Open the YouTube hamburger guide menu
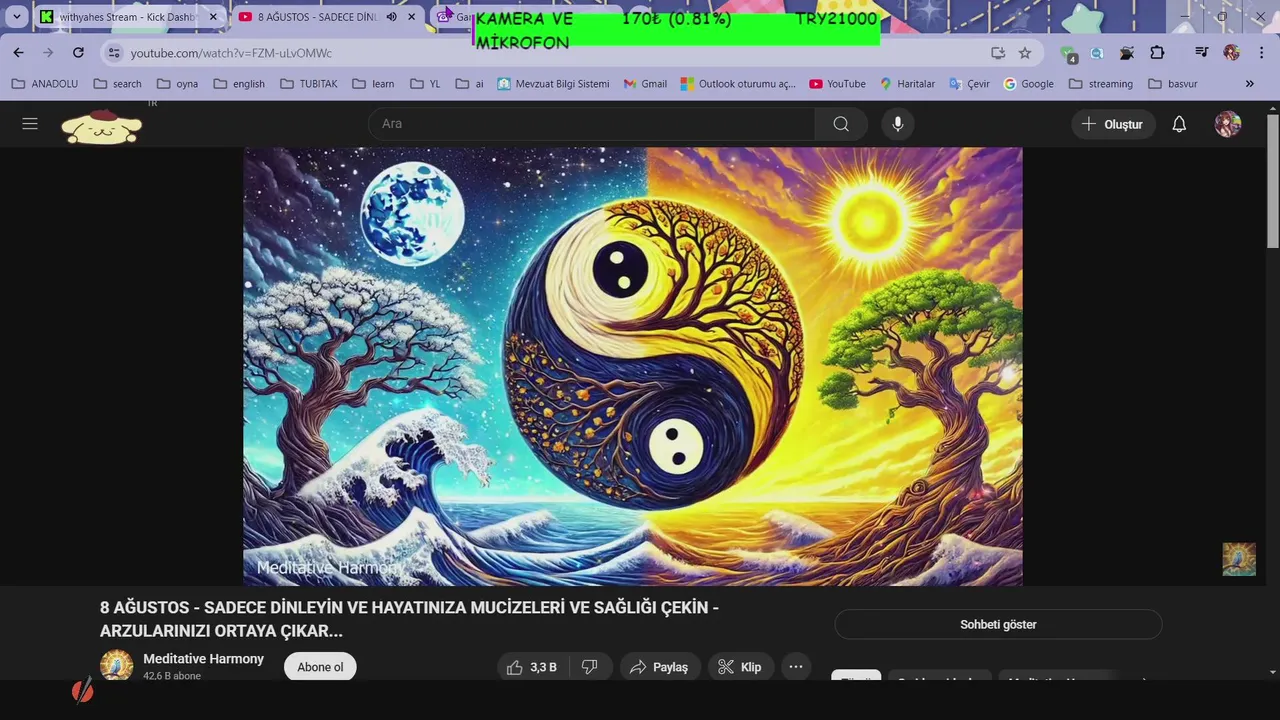Image resolution: width=1280 pixels, height=720 pixels. (30, 123)
